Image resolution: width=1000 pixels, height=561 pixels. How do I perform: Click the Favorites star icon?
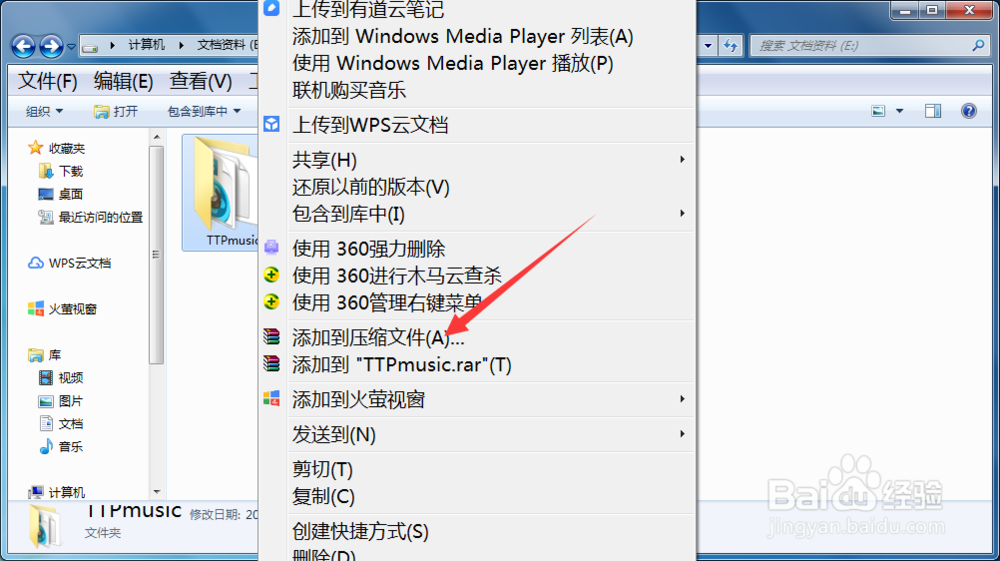[36, 148]
